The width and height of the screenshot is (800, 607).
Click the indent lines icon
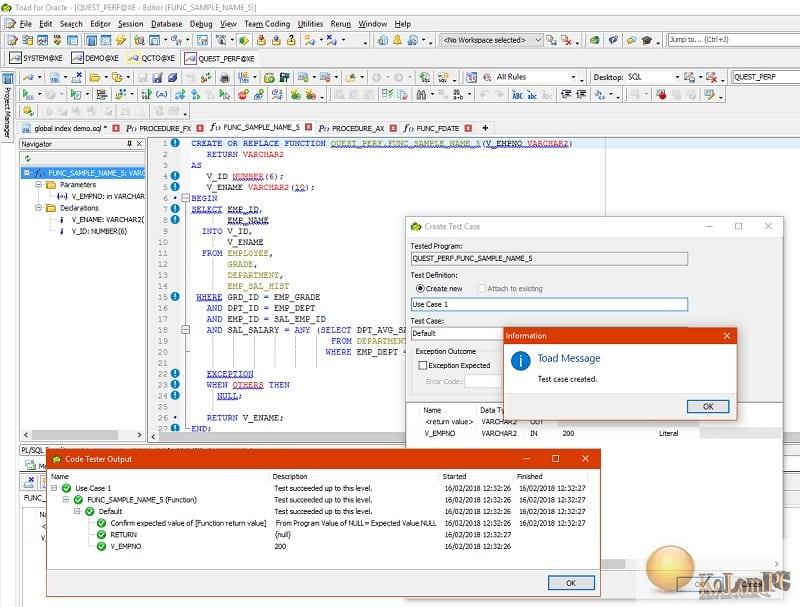[x=566, y=94]
